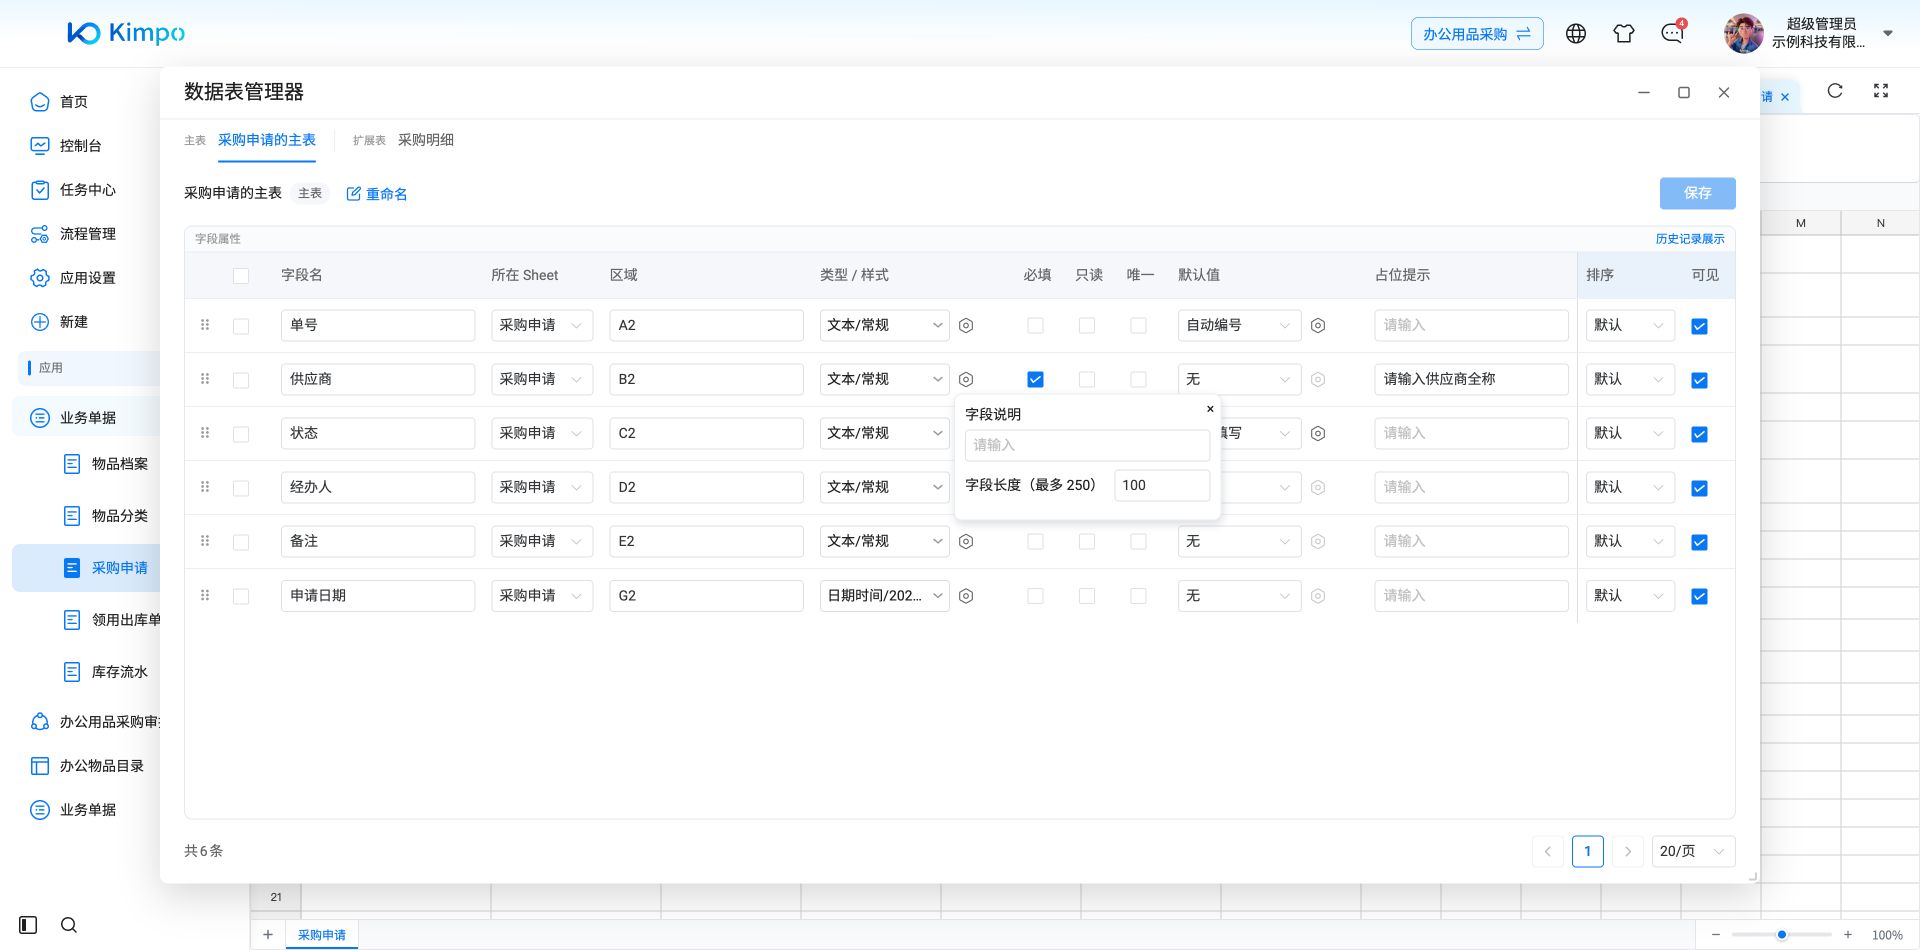
Task: Click the 保存 button
Action: tap(1697, 193)
